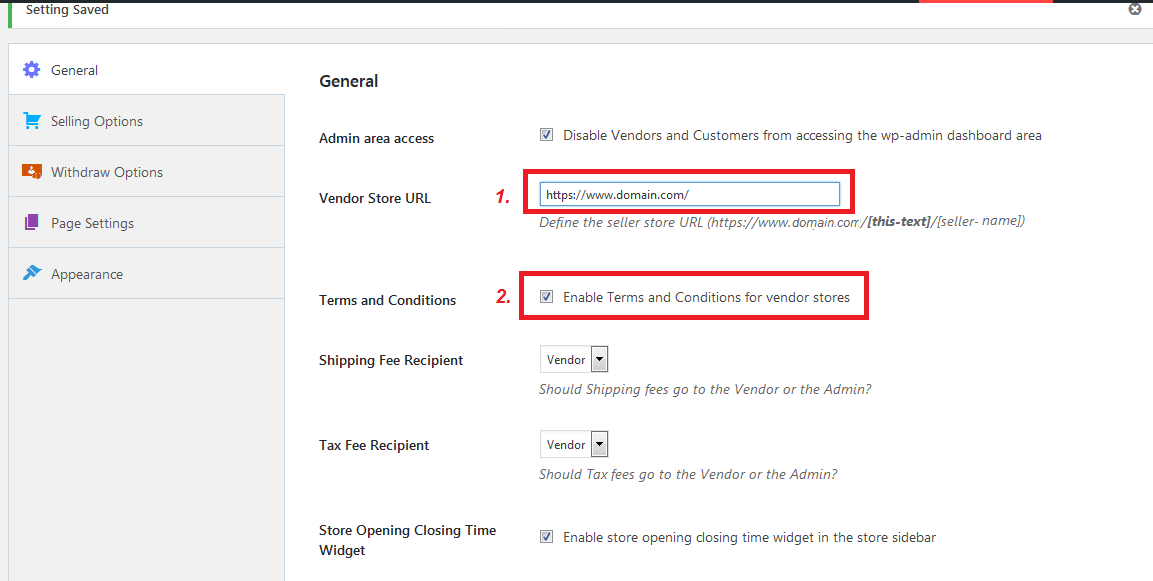The height and width of the screenshot is (581, 1153).
Task: Click the General gear icon
Action: [x=32, y=70]
